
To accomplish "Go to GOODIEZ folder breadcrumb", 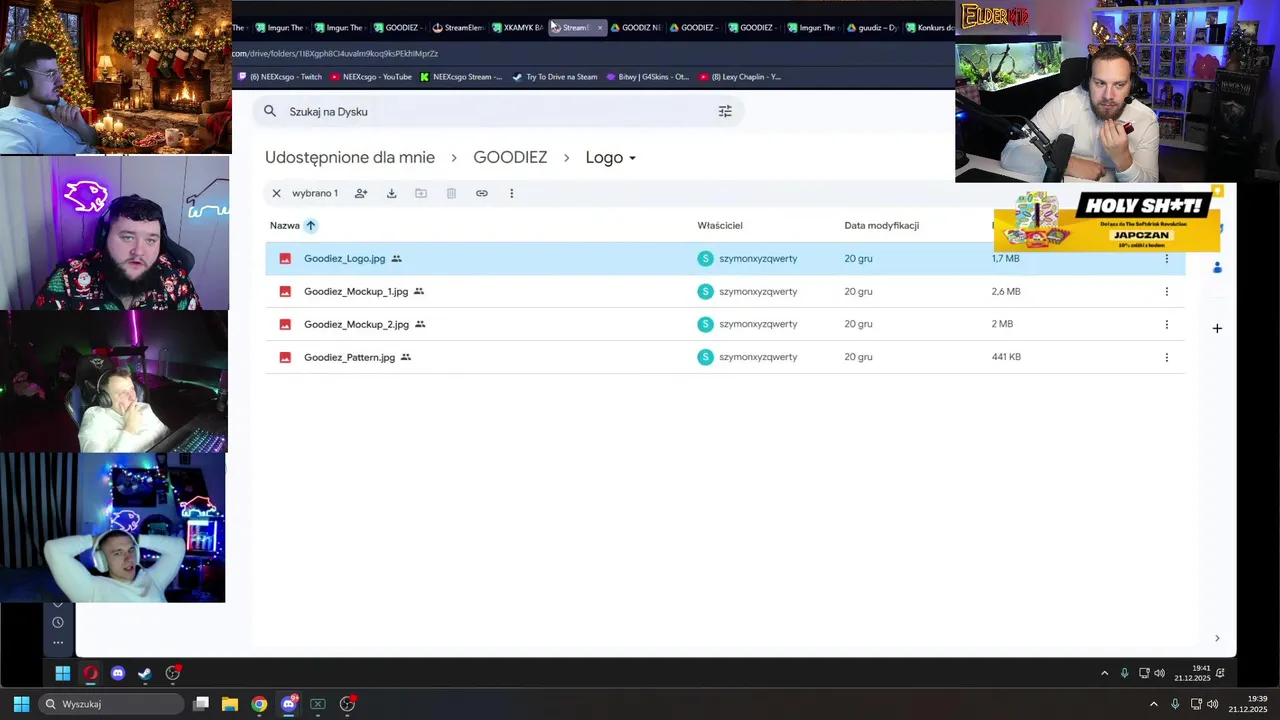I will [x=510, y=157].
